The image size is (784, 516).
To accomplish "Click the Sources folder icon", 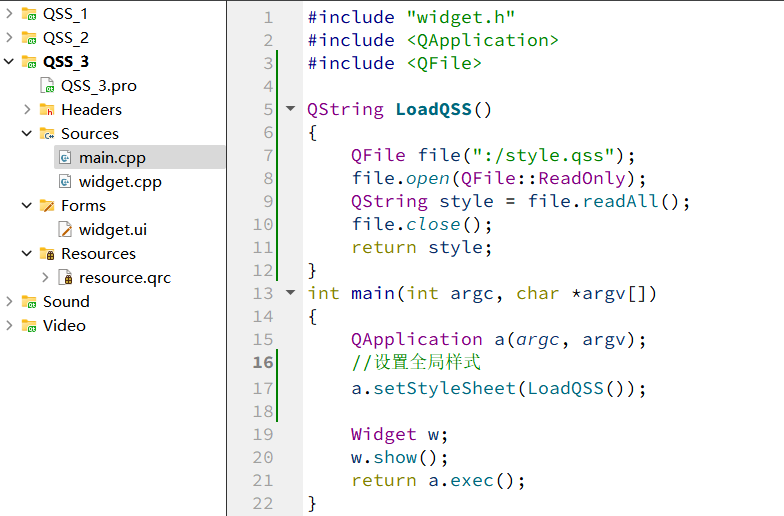I will [x=47, y=134].
